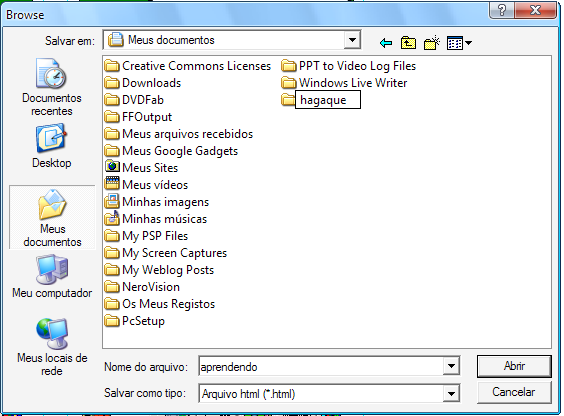
Task: Select the Meus Google Gadgets folder icon
Action: 112,151
